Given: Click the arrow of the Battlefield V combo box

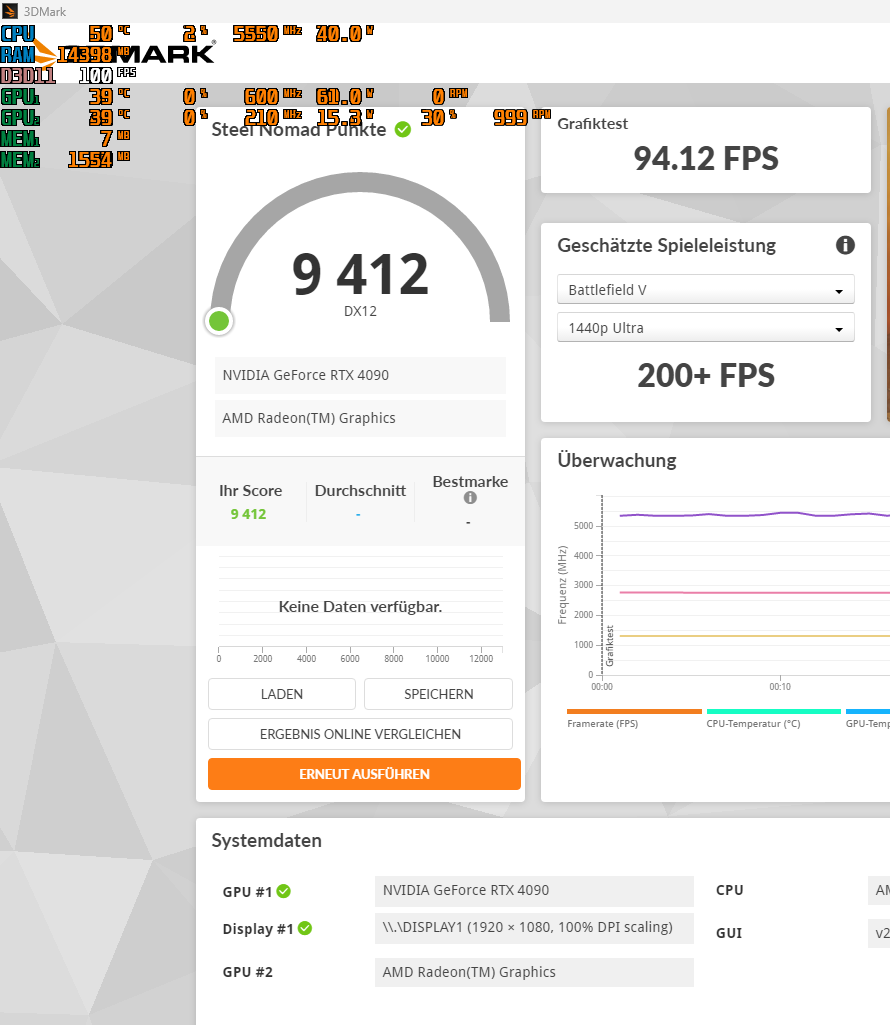Looking at the screenshot, I should [839, 292].
